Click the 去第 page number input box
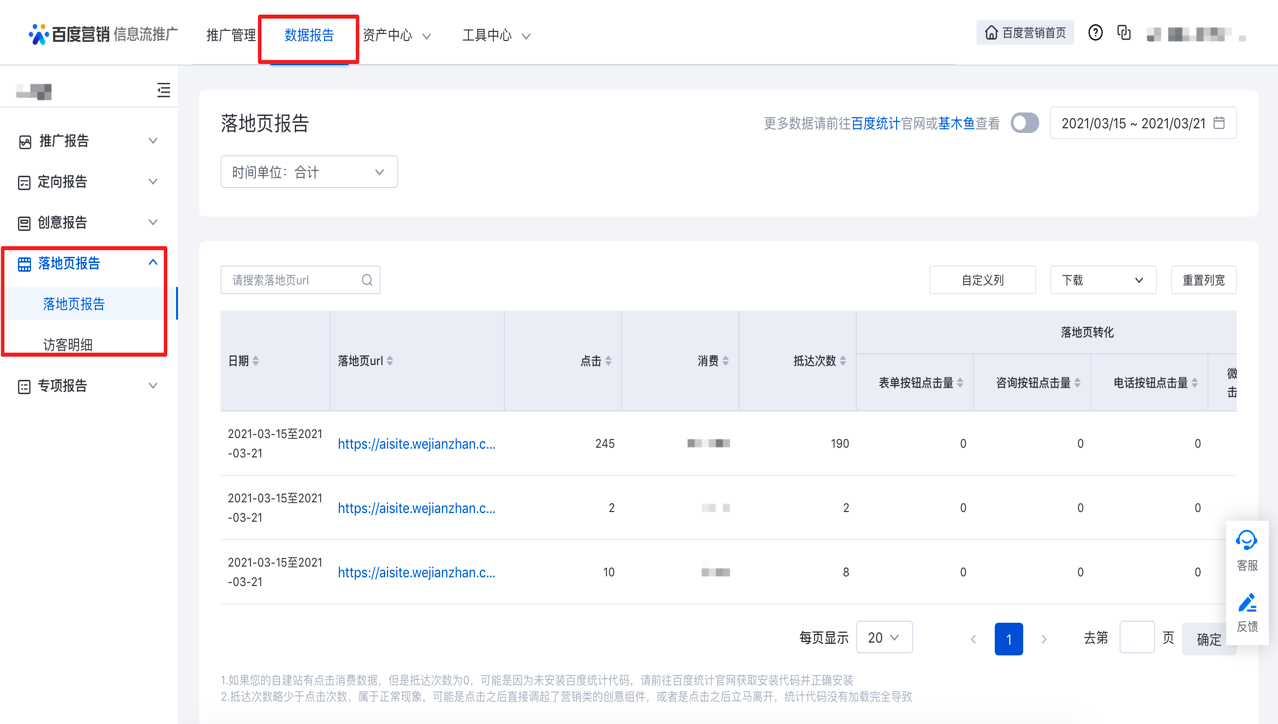Image resolution: width=1278 pixels, height=724 pixels. [x=1136, y=638]
